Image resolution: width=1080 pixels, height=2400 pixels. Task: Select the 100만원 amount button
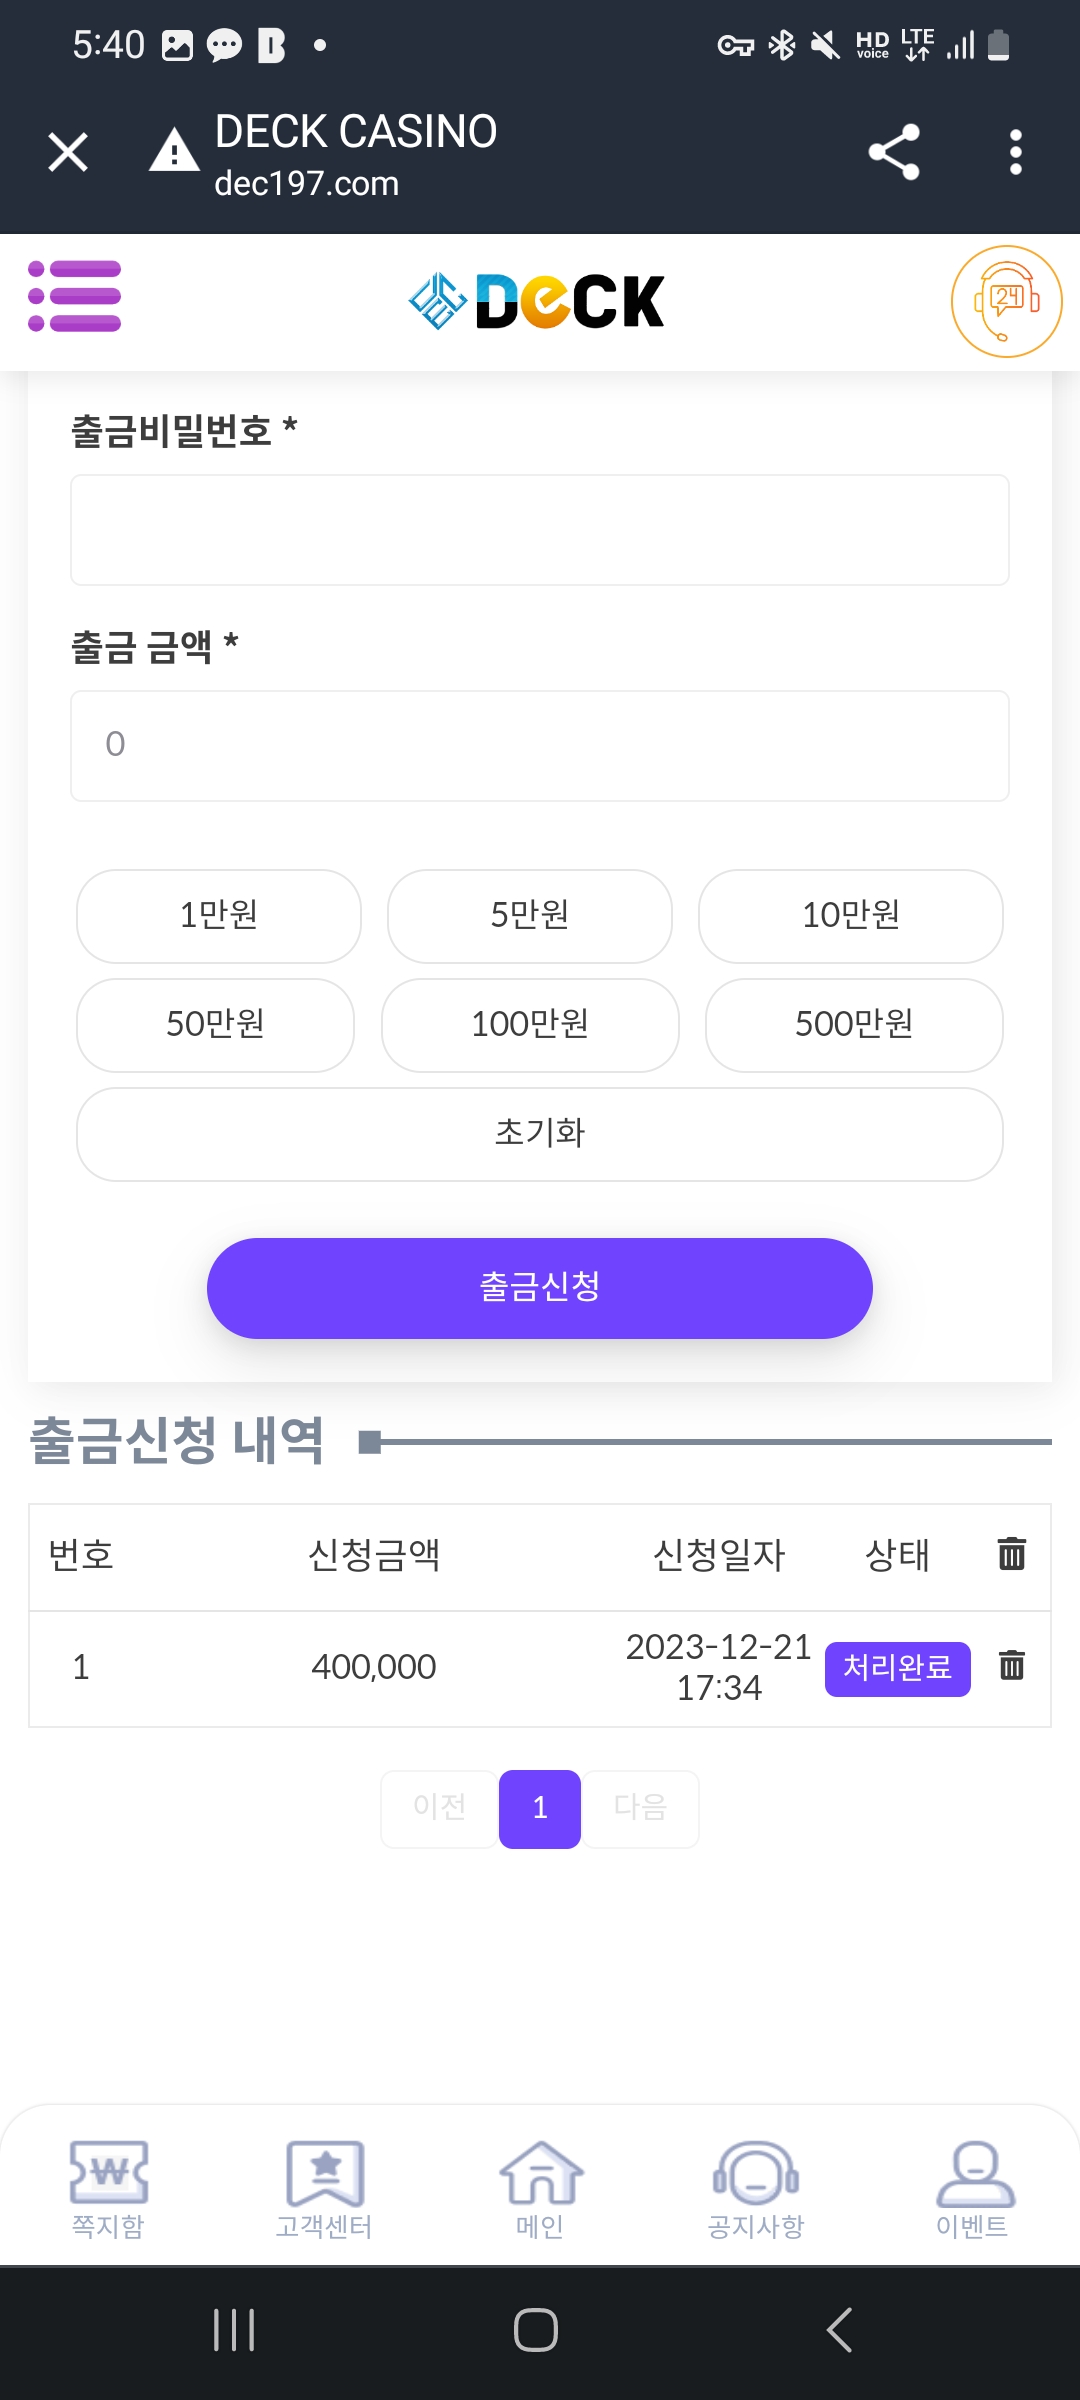(x=530, y=1025)
